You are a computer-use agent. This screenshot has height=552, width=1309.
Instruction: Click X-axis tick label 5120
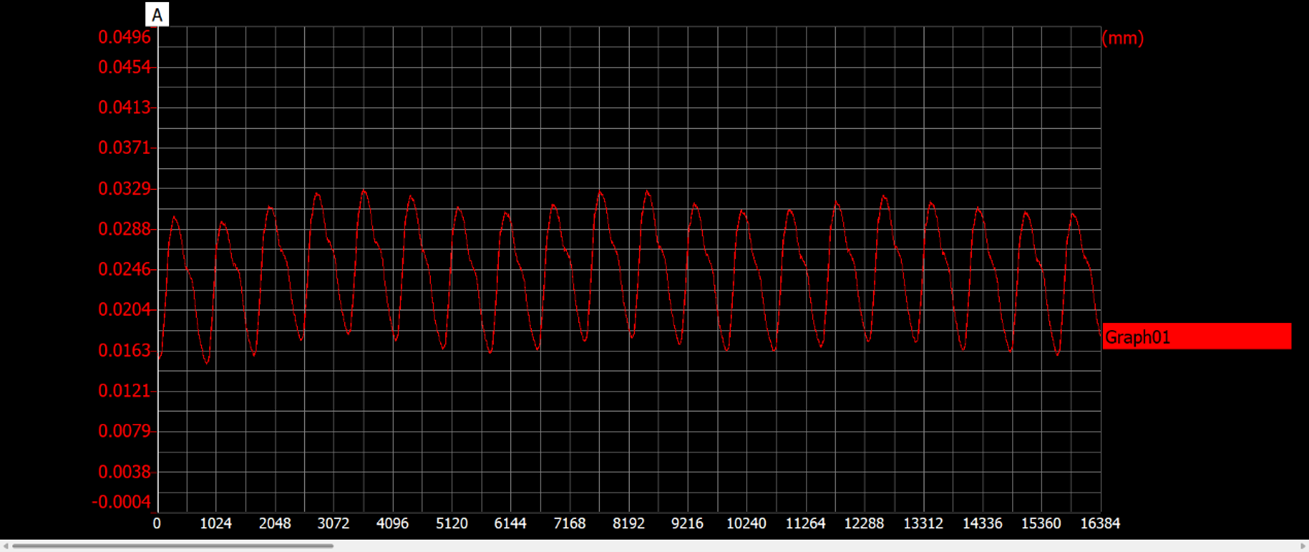pyautogui.click(x=452, y=523)
